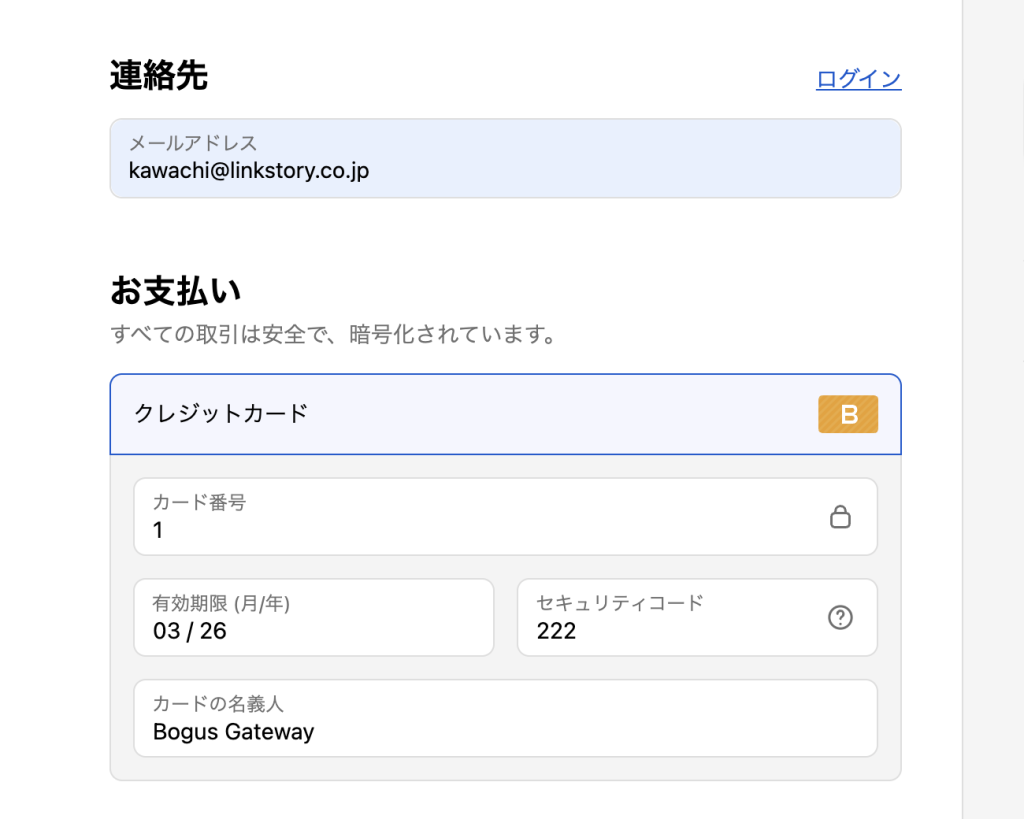Screen dimensions: 1024x819
Task: Select the クレジットカード payment method row
Action: click(x=400, y=414)
